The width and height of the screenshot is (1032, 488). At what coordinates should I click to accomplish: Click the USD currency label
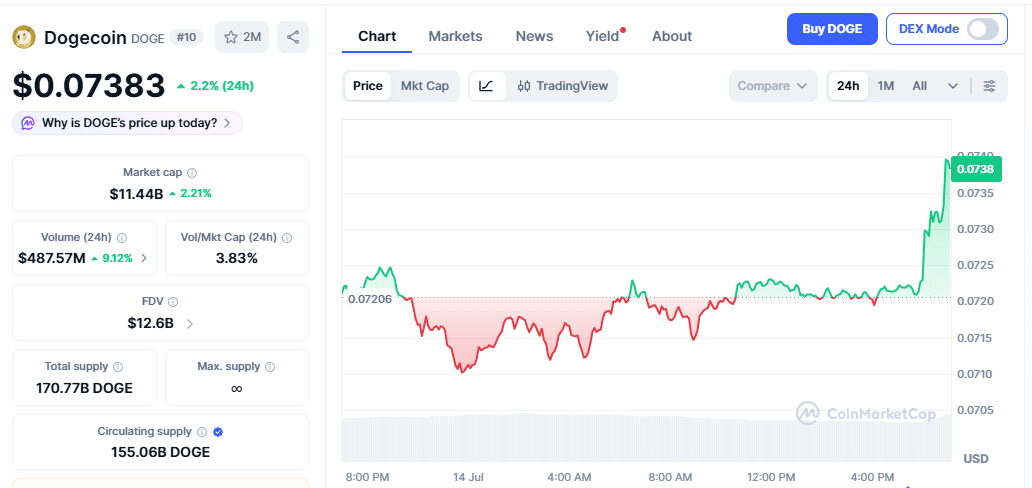pyautogui.click(x=975, y=458)
